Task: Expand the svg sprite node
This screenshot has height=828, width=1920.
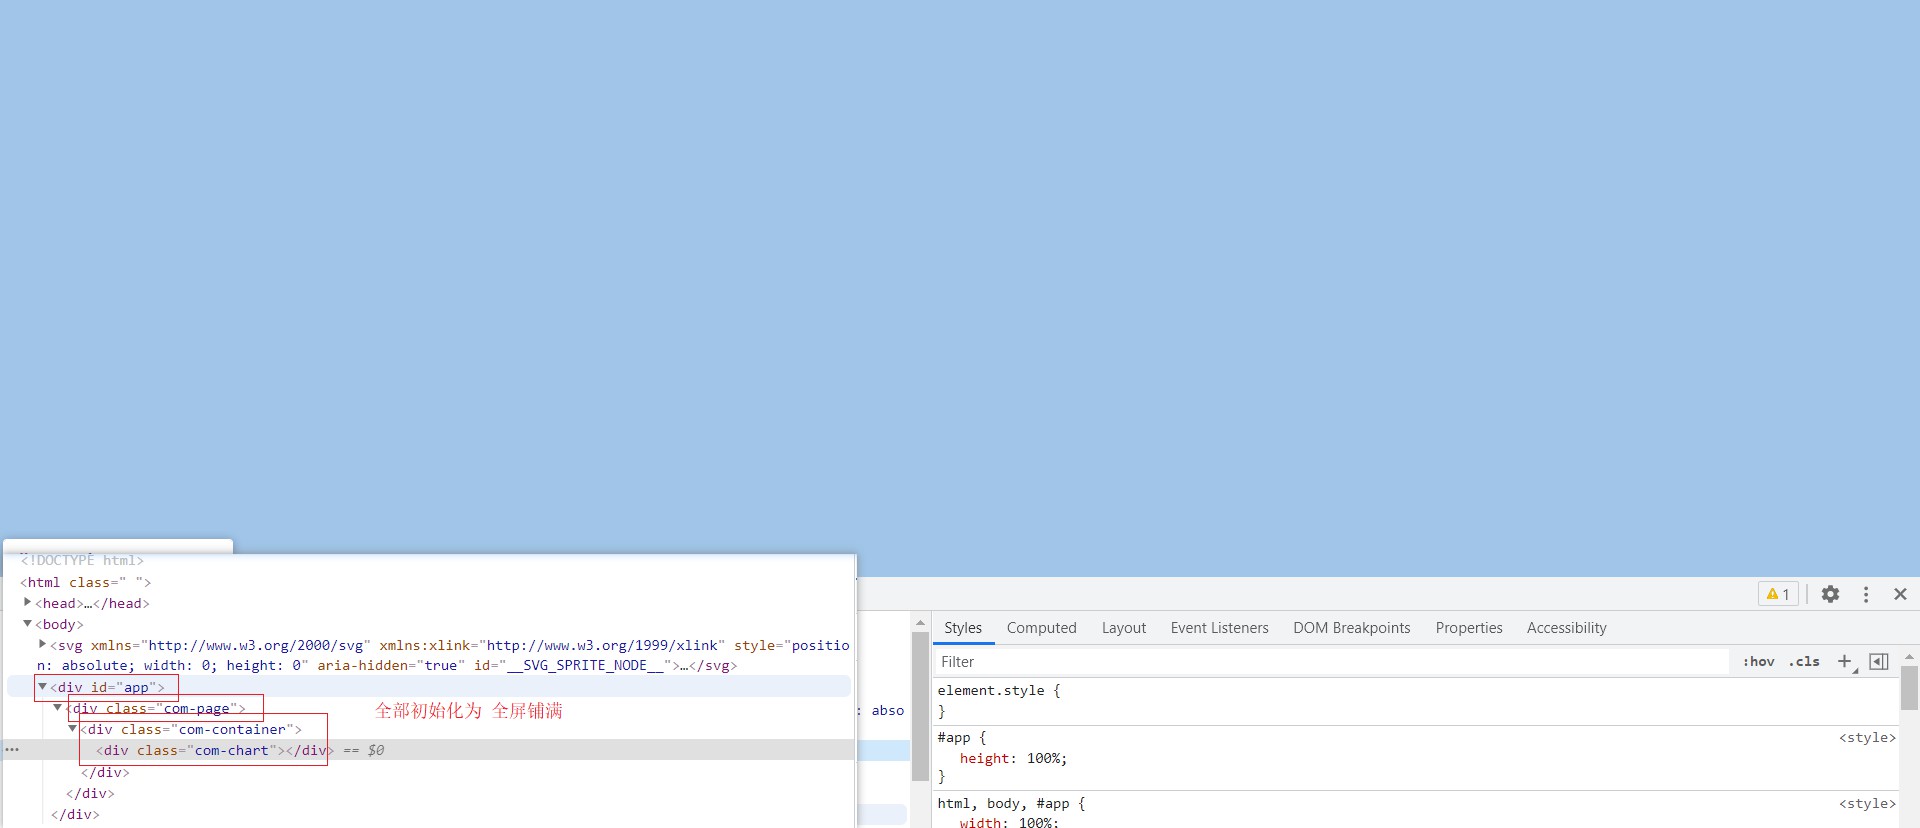Action: [x=42, y=644]
